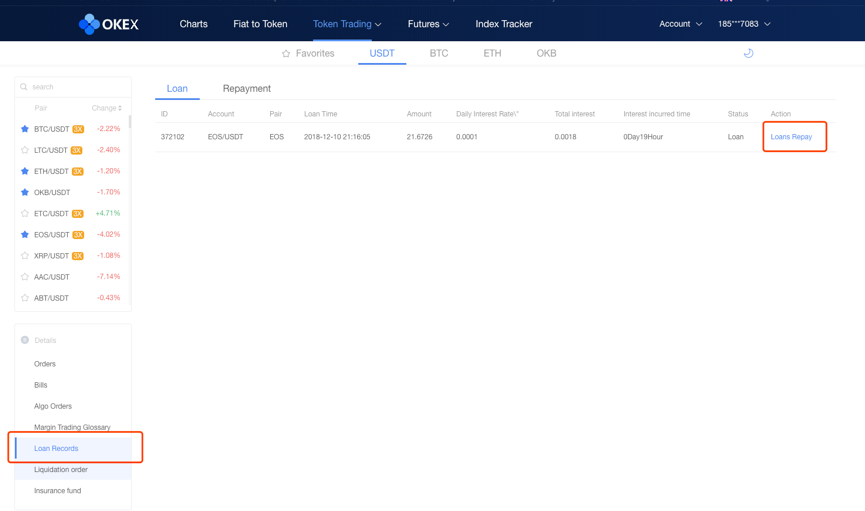Viewport: 865px width, 511px height.
Task: Select ETC/USDT pair
Action: tap(51, 213)
